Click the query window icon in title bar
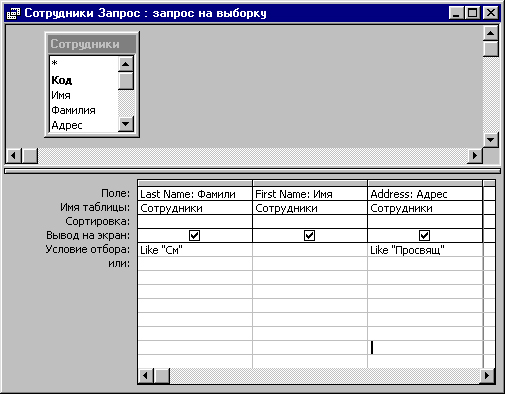 pos(13,13)
